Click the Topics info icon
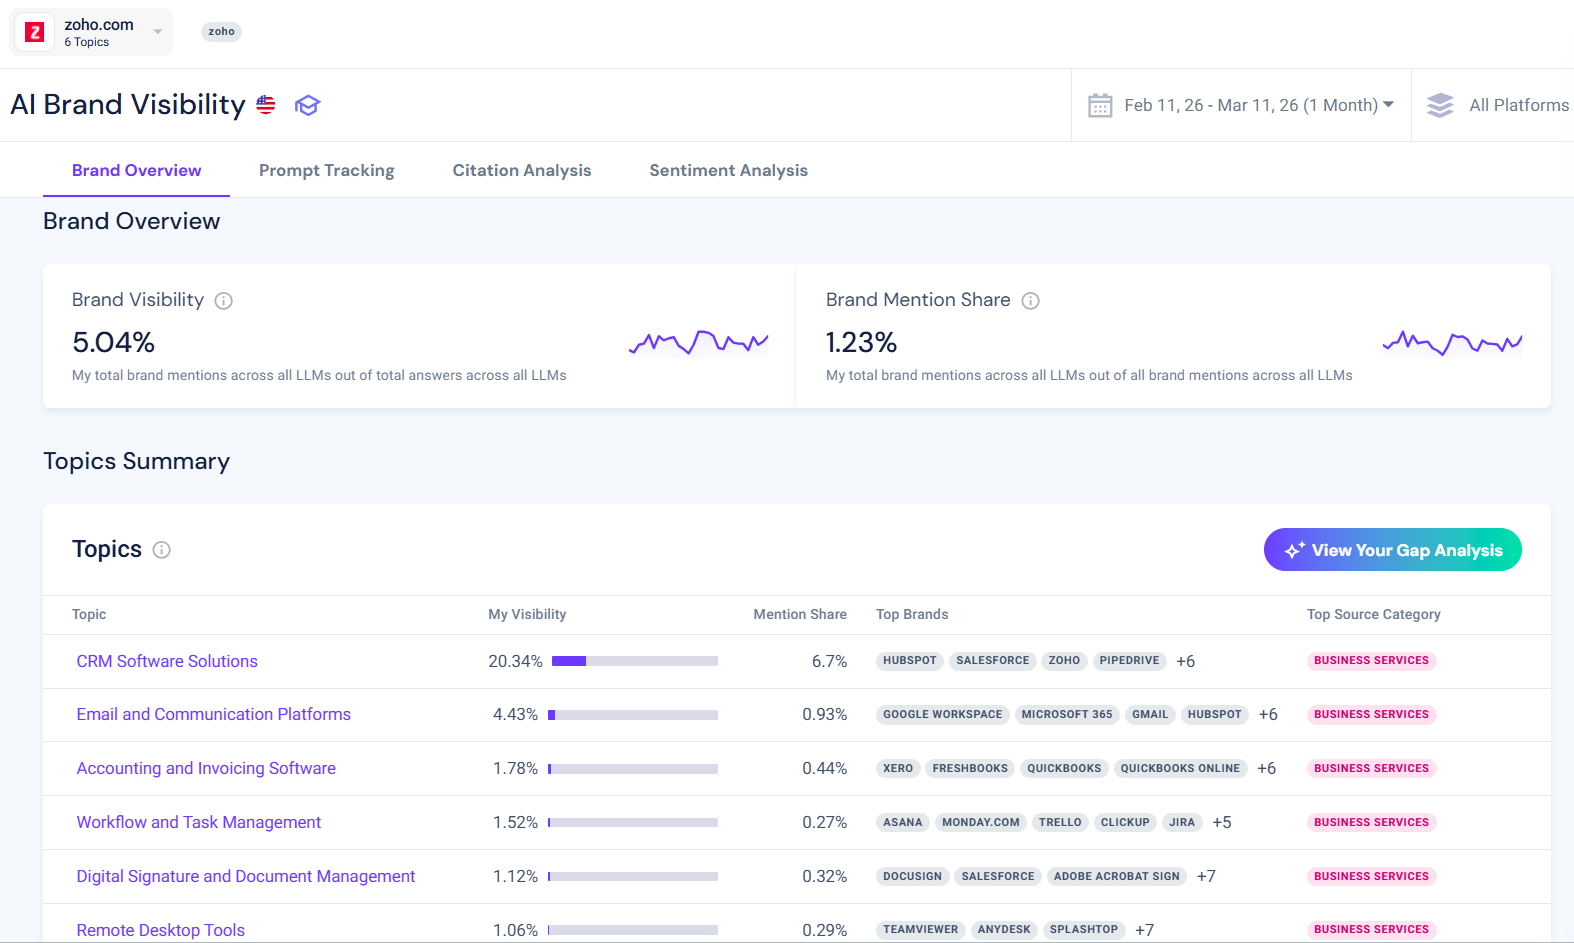1574x943 pixels. 162,550
